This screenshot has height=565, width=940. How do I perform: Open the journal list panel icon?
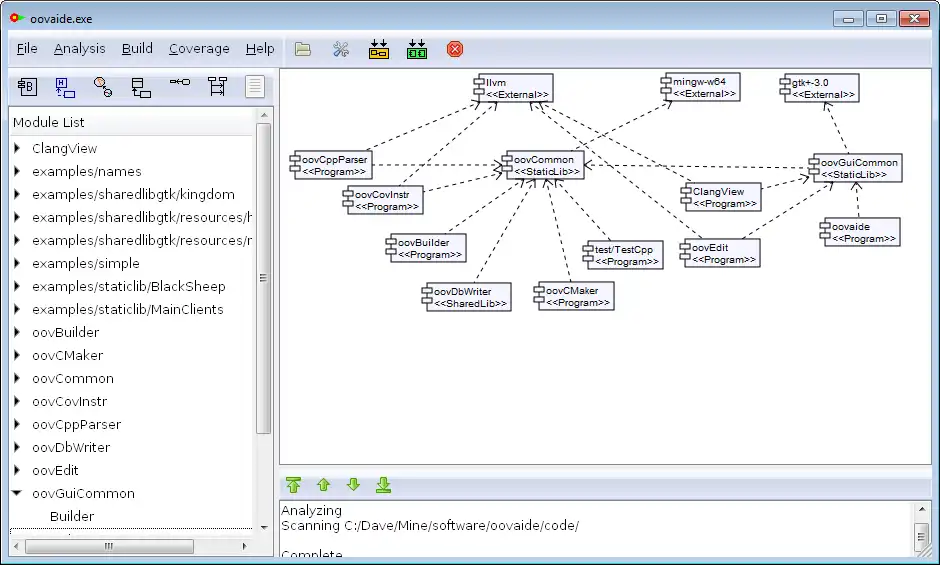[255, 86]
